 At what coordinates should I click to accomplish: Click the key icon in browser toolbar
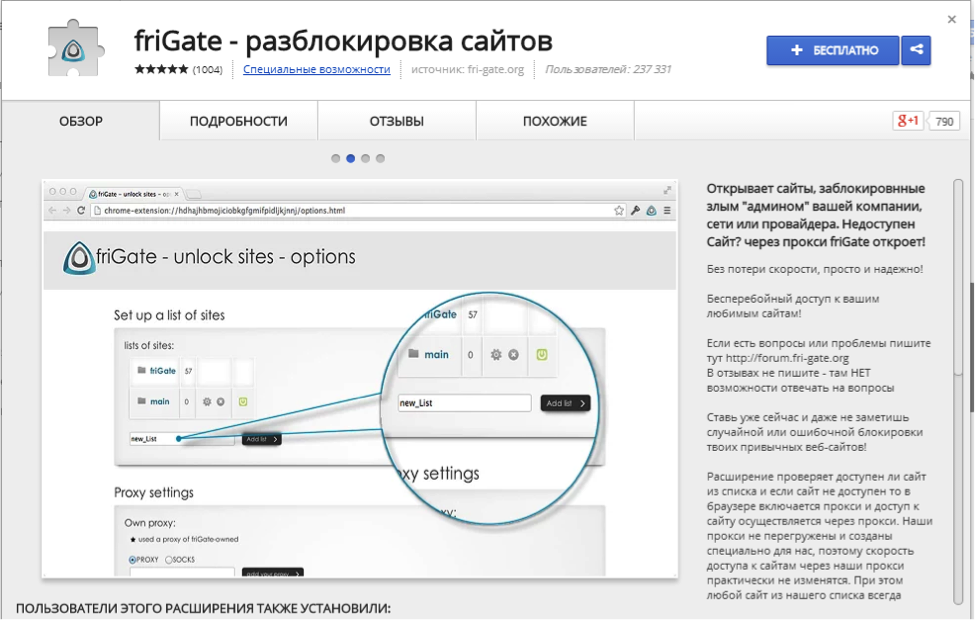(635, 211)
